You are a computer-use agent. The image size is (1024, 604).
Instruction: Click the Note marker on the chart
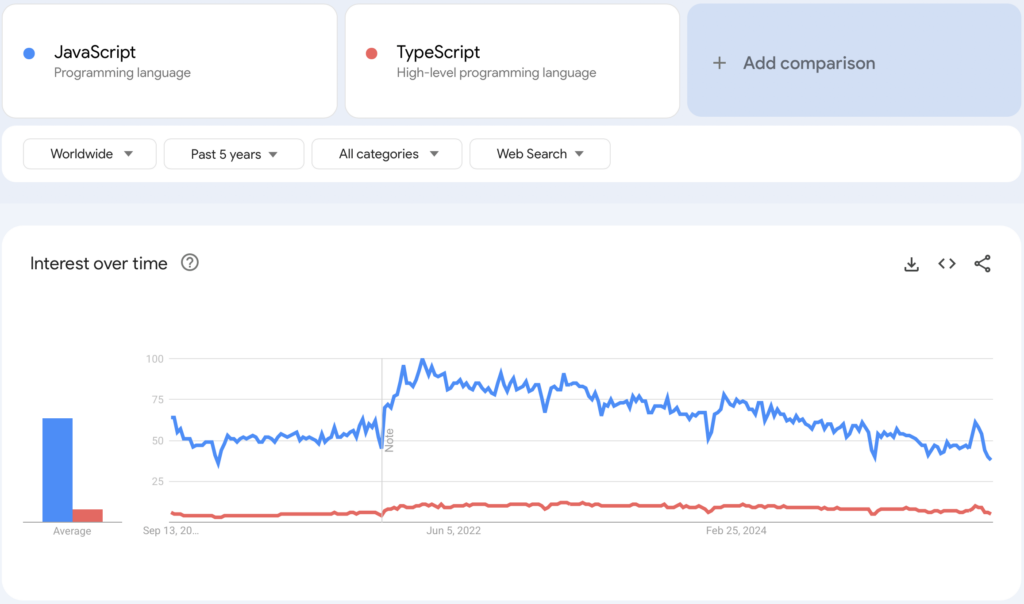[x=390, y=440]
